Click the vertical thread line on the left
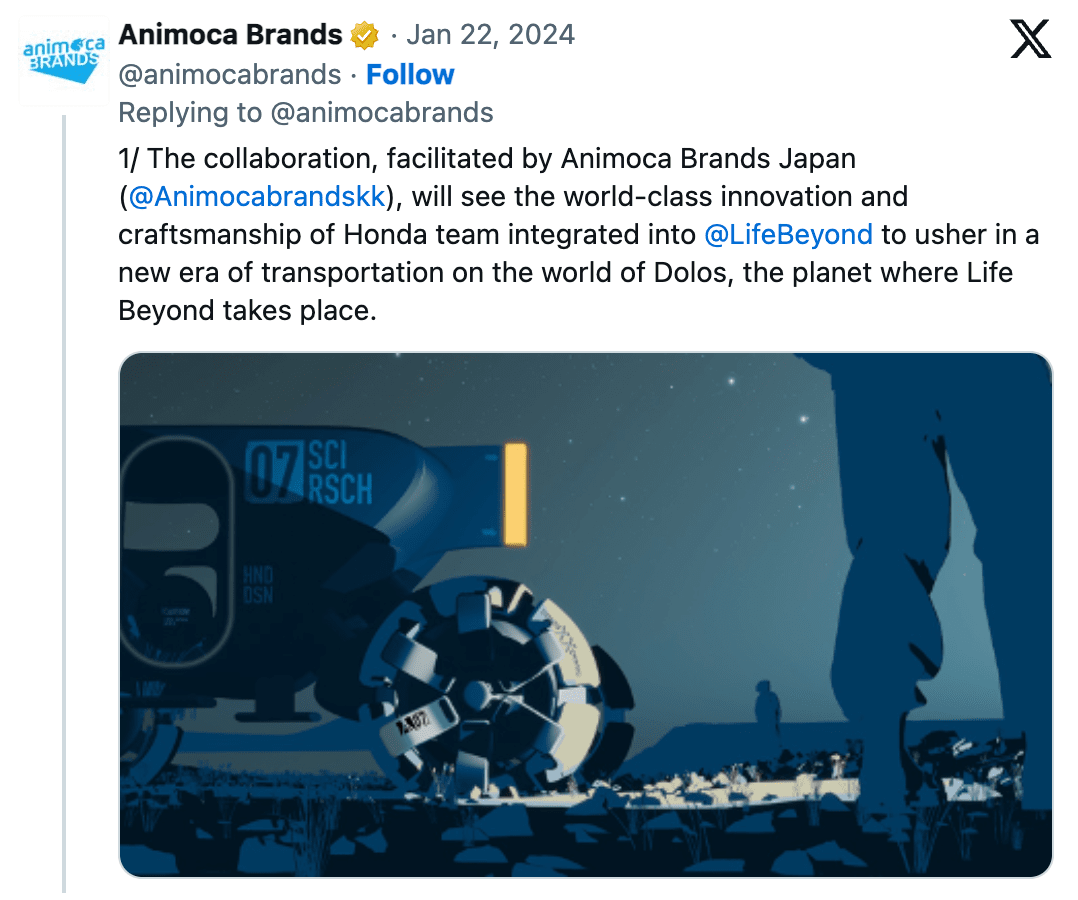The height and width of the screenshot is (900, 1078). click(x=64, y=500)
